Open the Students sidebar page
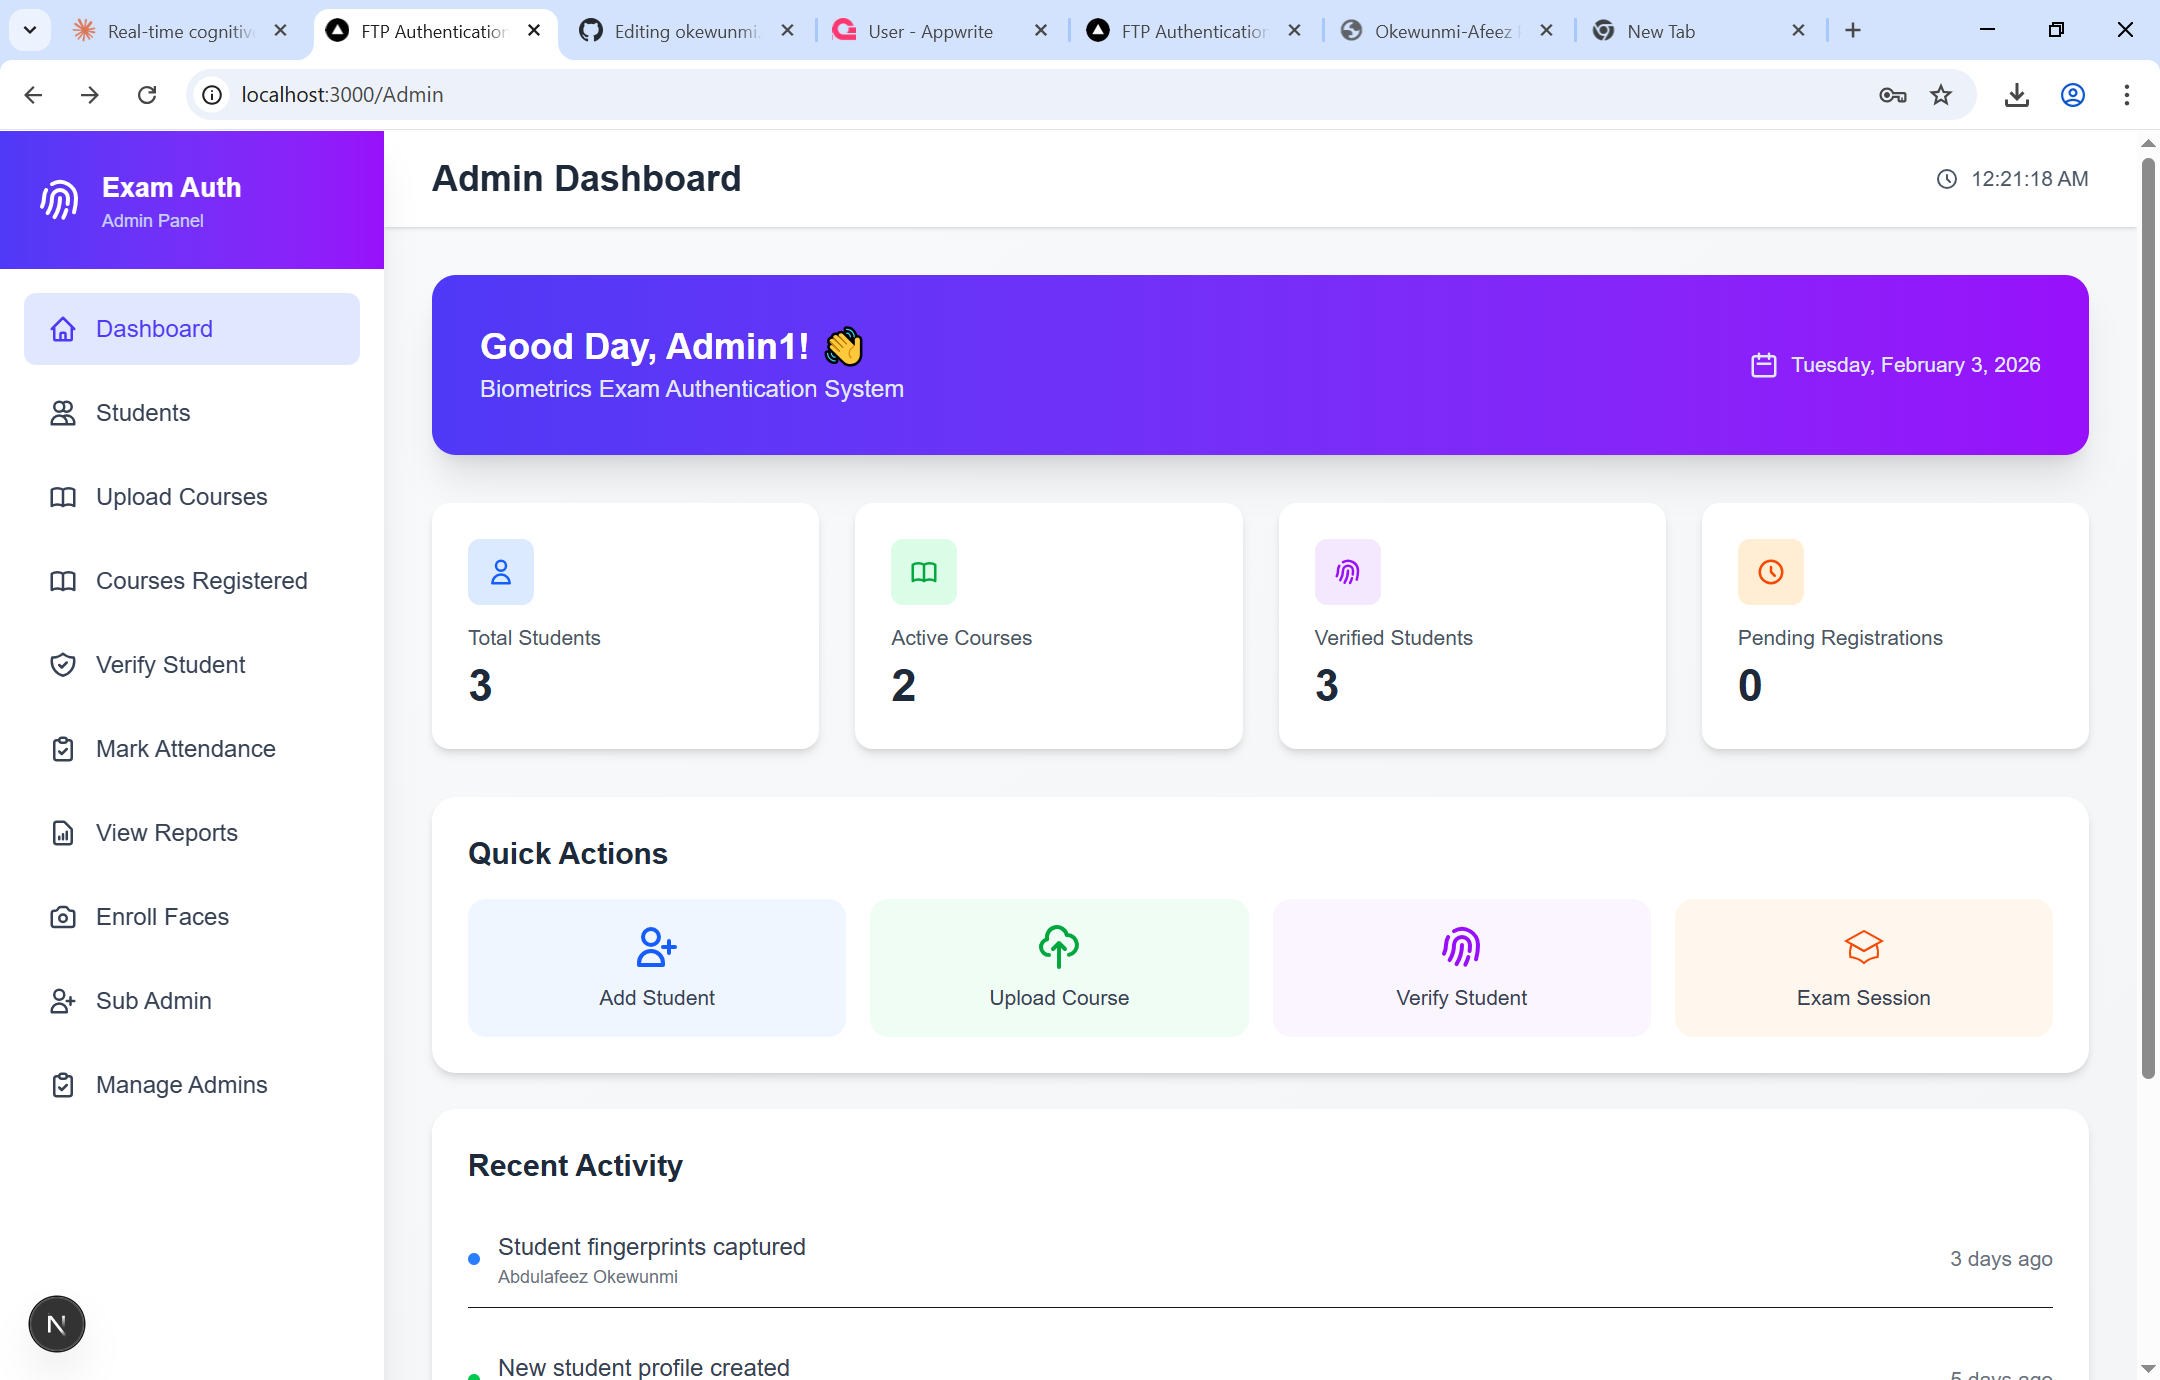This screenshot has width=2160, height=1380. (143, 413)
